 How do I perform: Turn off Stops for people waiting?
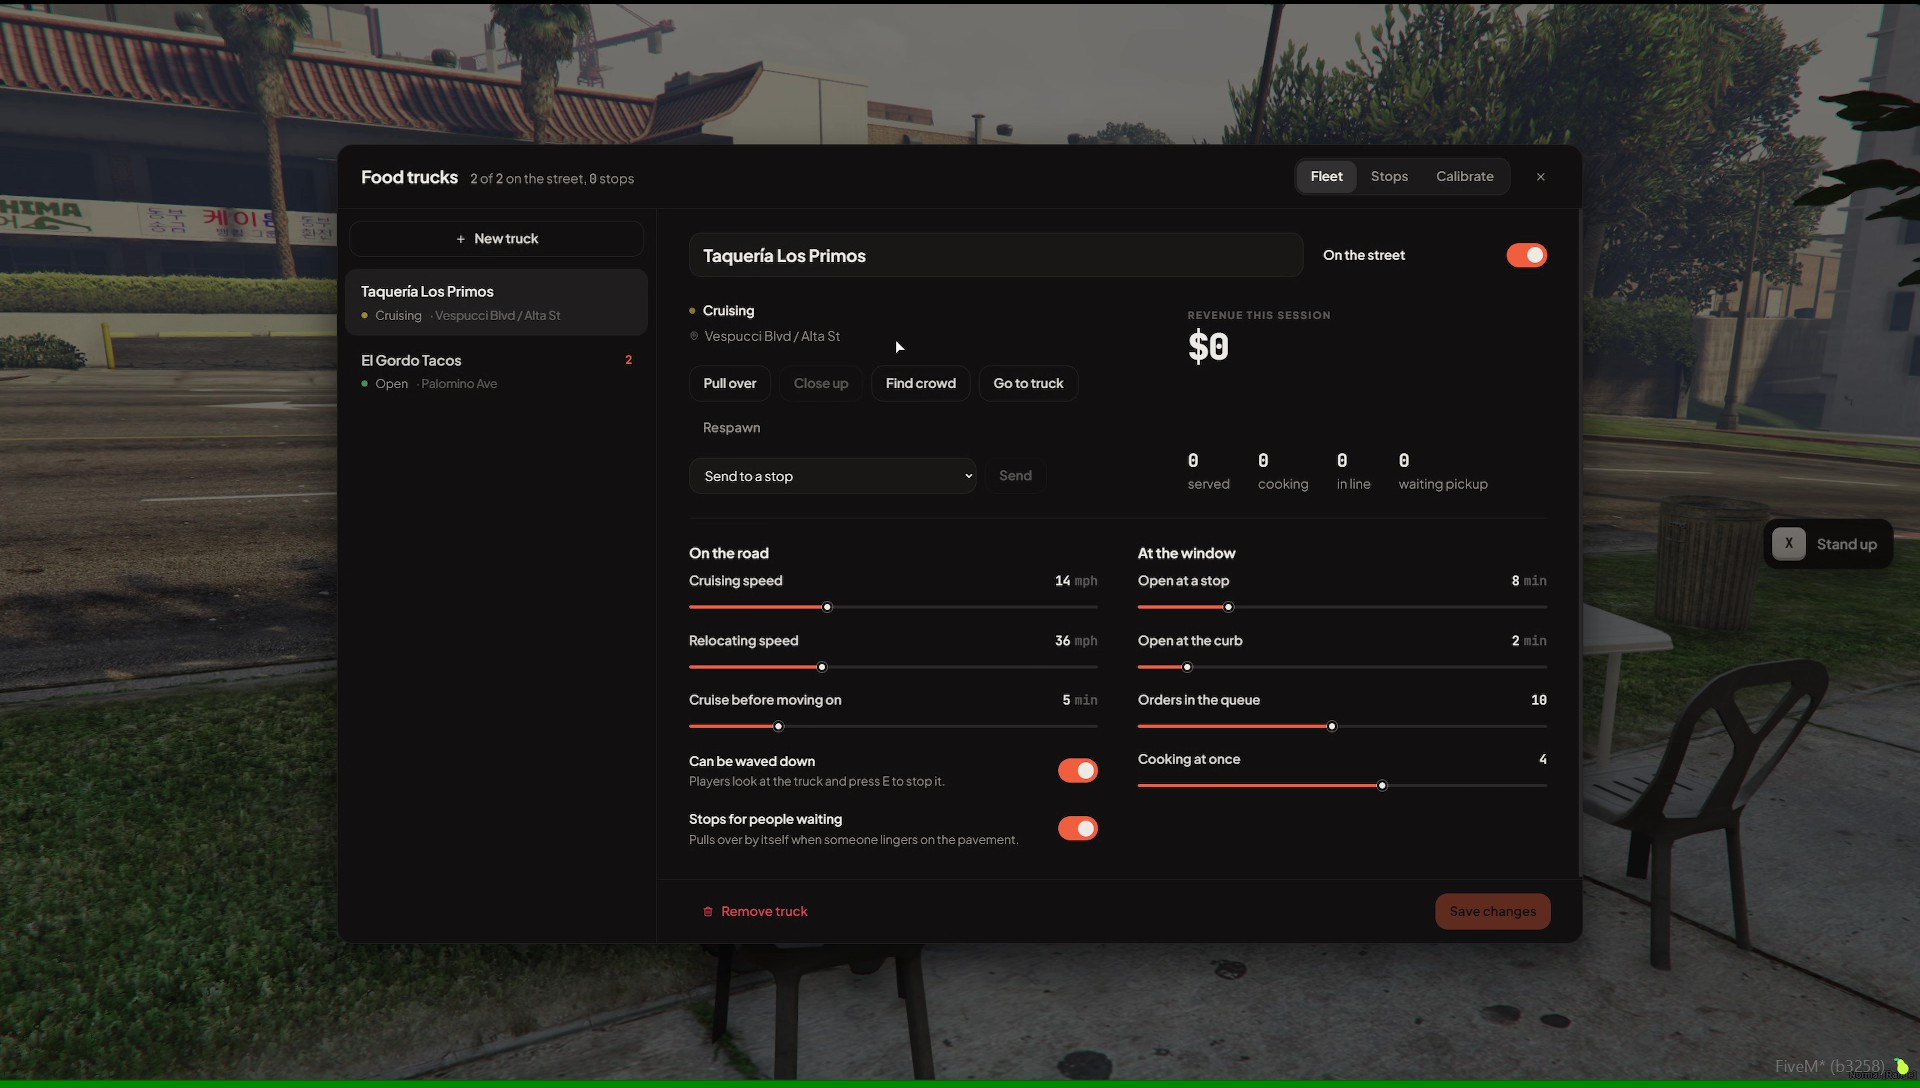1078,829
